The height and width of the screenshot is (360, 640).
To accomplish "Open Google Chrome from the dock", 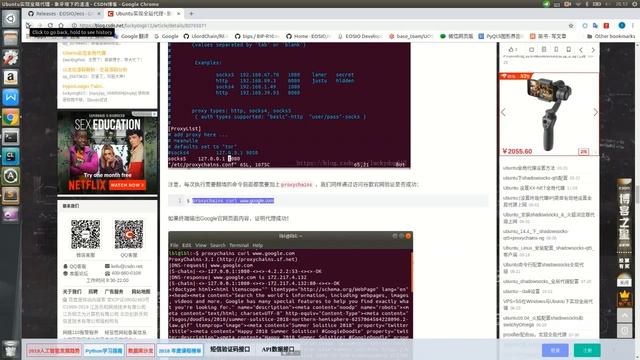I will (x=11, y=117).
